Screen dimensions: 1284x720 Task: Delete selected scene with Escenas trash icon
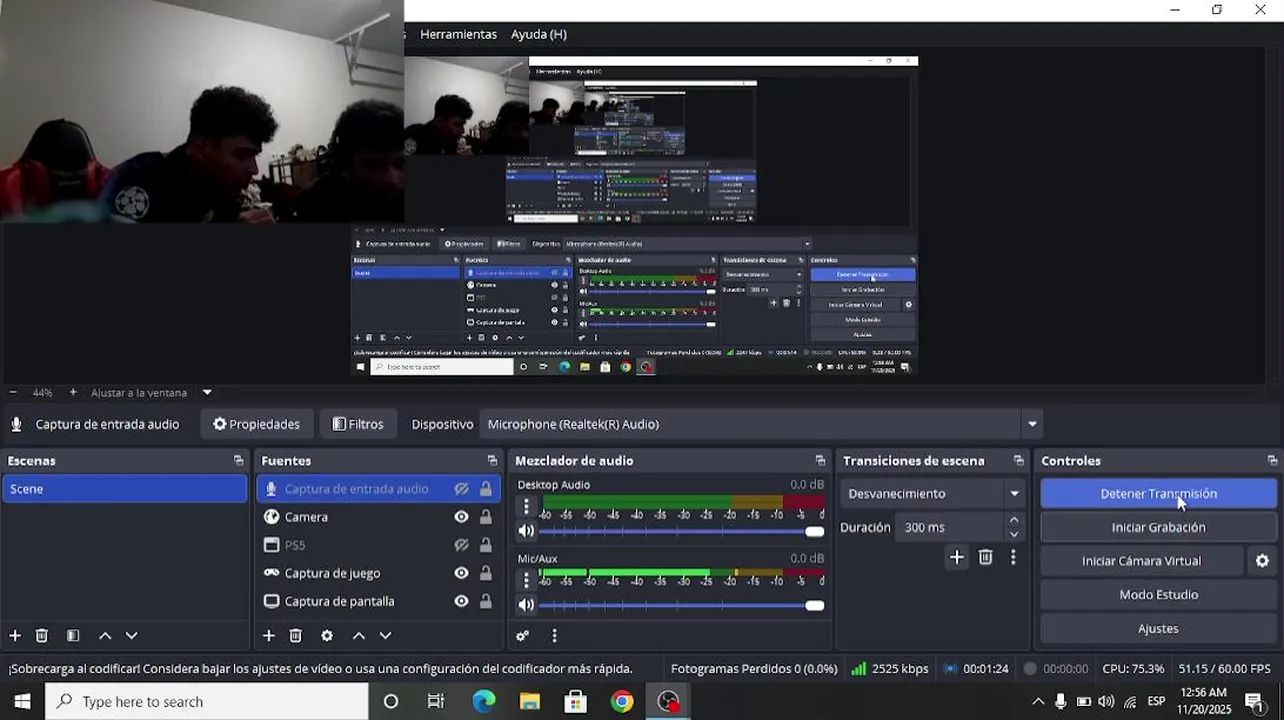coord(42,635)
